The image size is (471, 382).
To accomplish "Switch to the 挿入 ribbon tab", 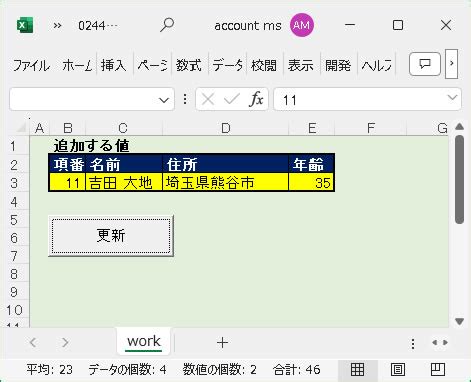I will pos(114,65).
